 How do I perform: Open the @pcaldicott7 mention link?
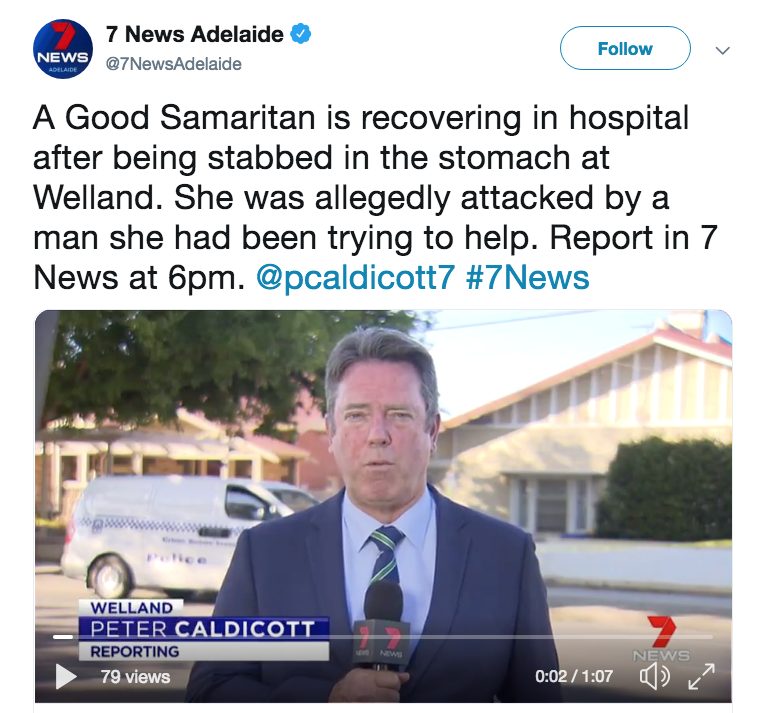(355, 277)
